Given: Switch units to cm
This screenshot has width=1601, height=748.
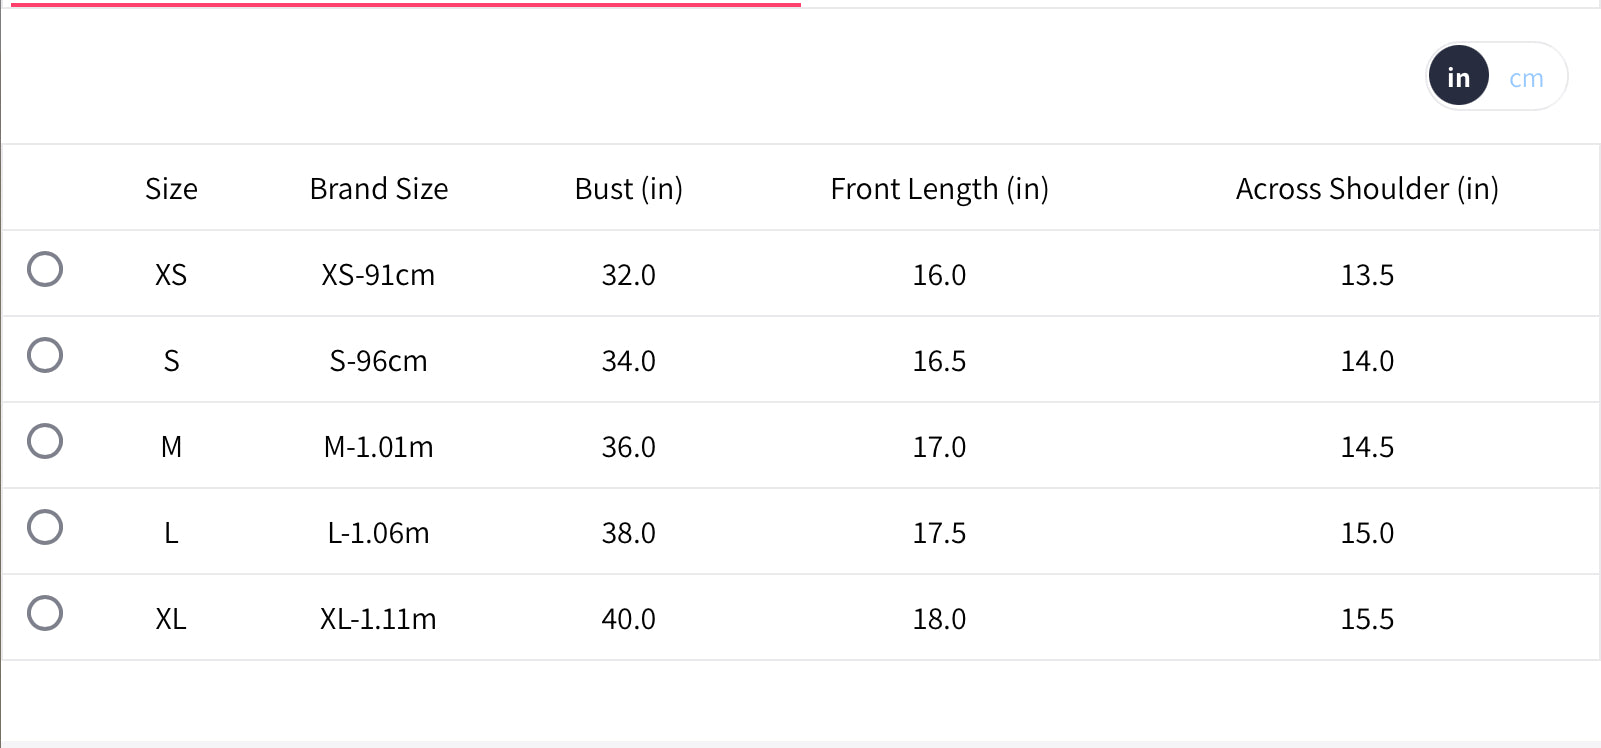Looking at the screenshot, I should click(x=1526, y=78).
